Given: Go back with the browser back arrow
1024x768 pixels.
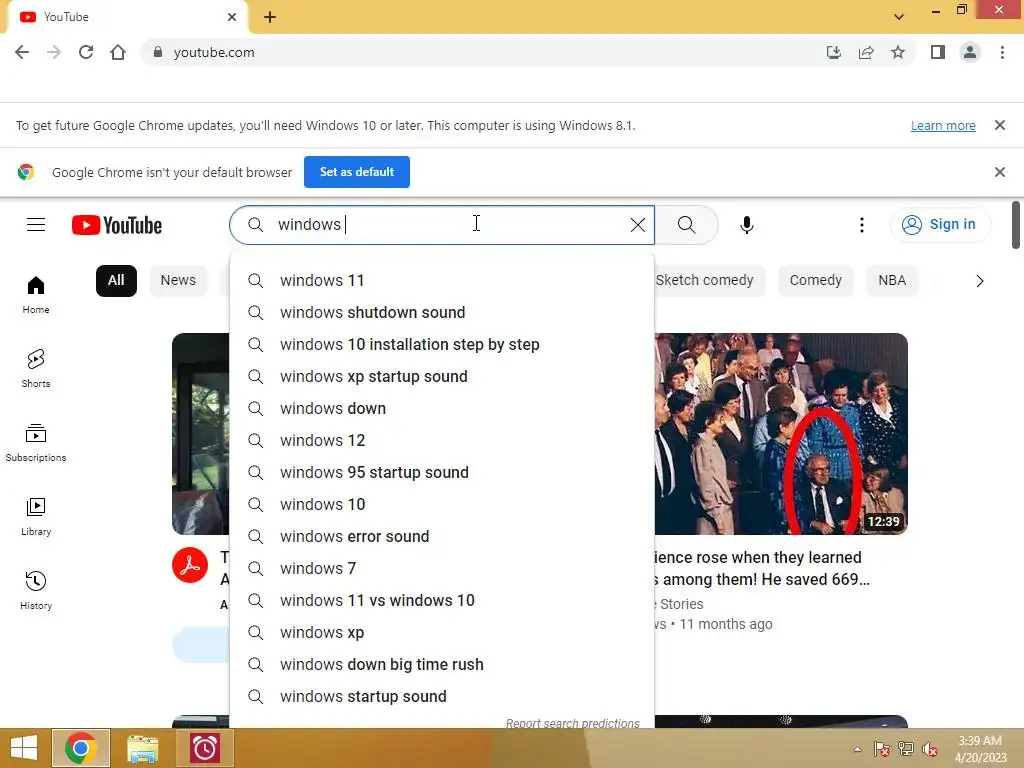Looking at the screenshot, I should [x=22, y=52].
